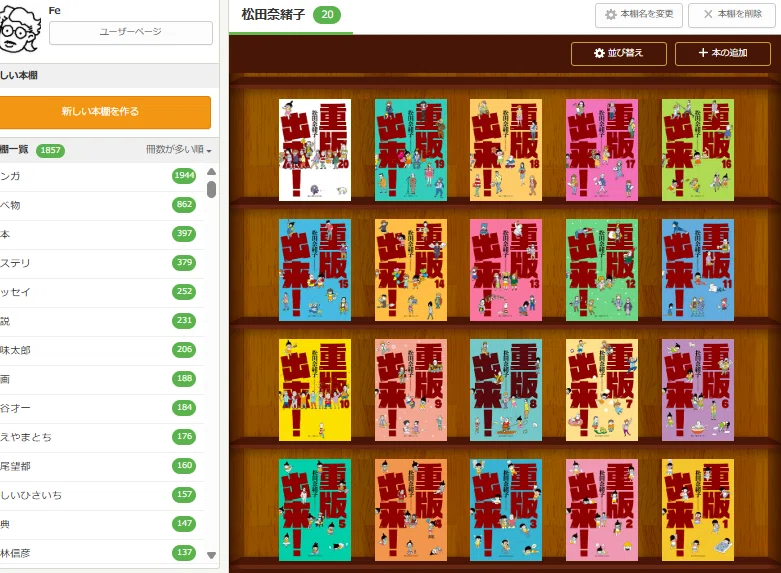Create a new bookshelf with 新しい本棚を作る
Screen dimensions: 781x573
pyautogui.click(x=105, y=112)
